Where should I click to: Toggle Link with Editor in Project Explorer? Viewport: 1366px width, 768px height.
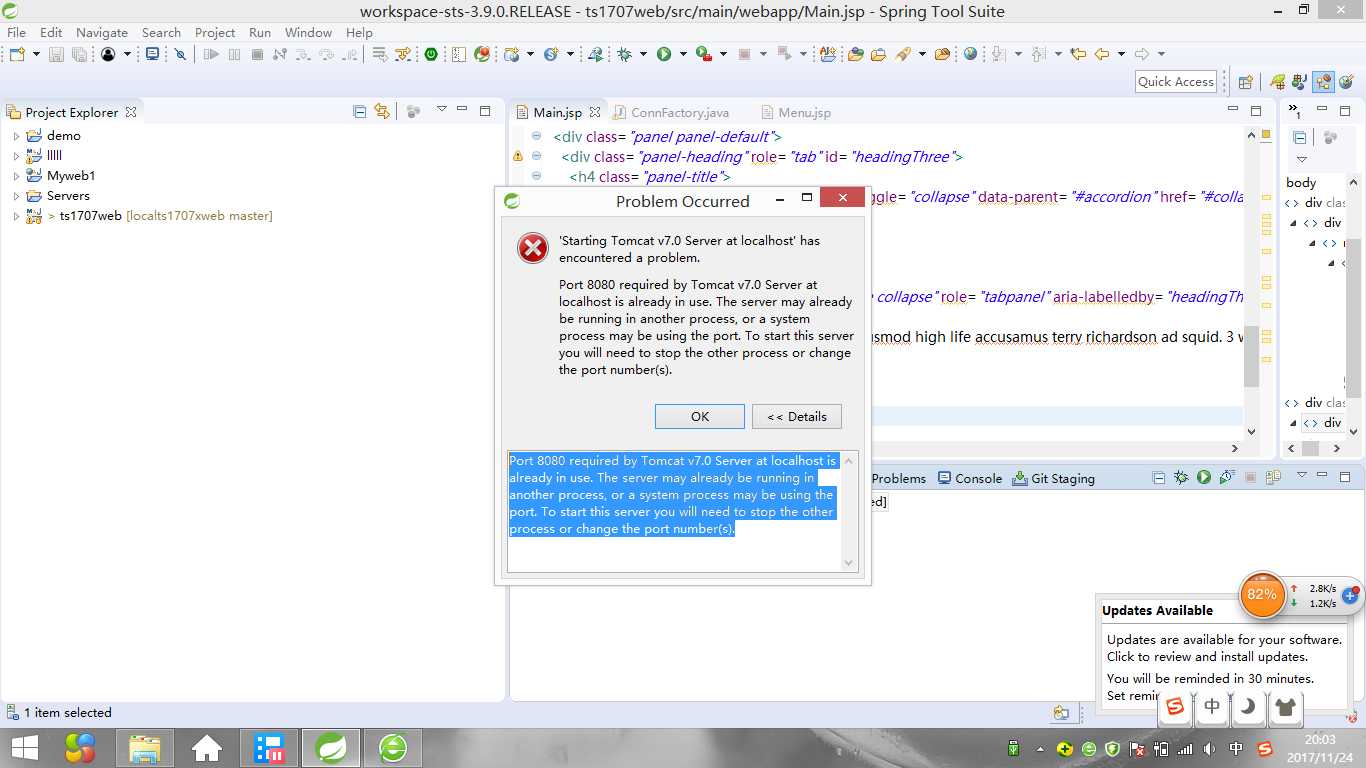tap(382, 111)
